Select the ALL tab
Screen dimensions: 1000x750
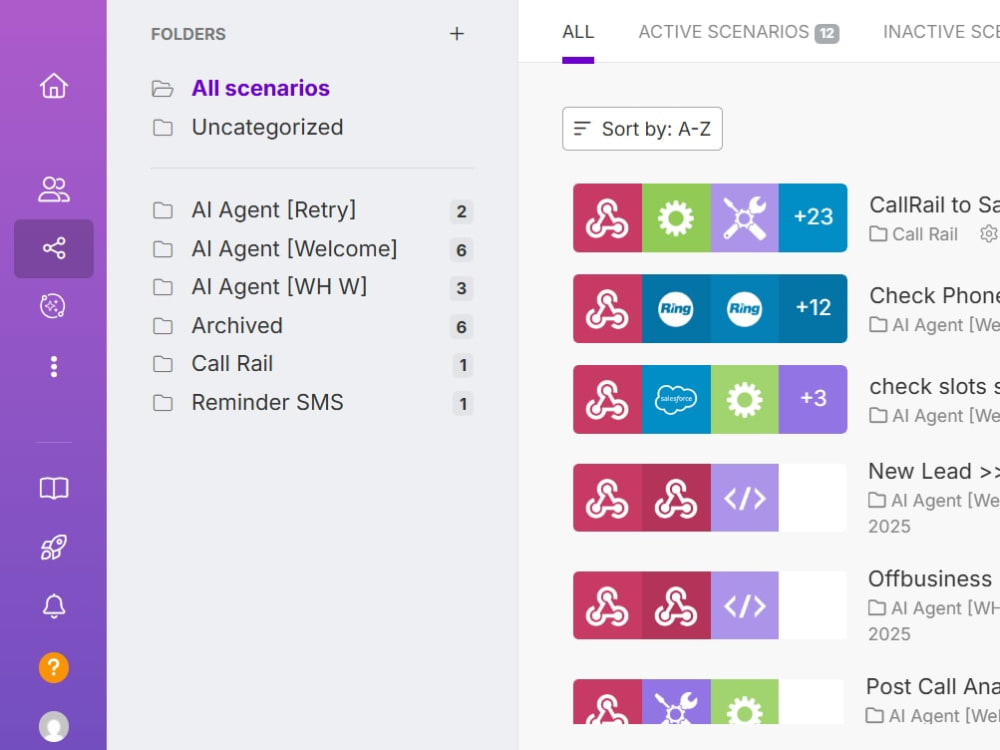pyautogui.click(x=578, y=32)
